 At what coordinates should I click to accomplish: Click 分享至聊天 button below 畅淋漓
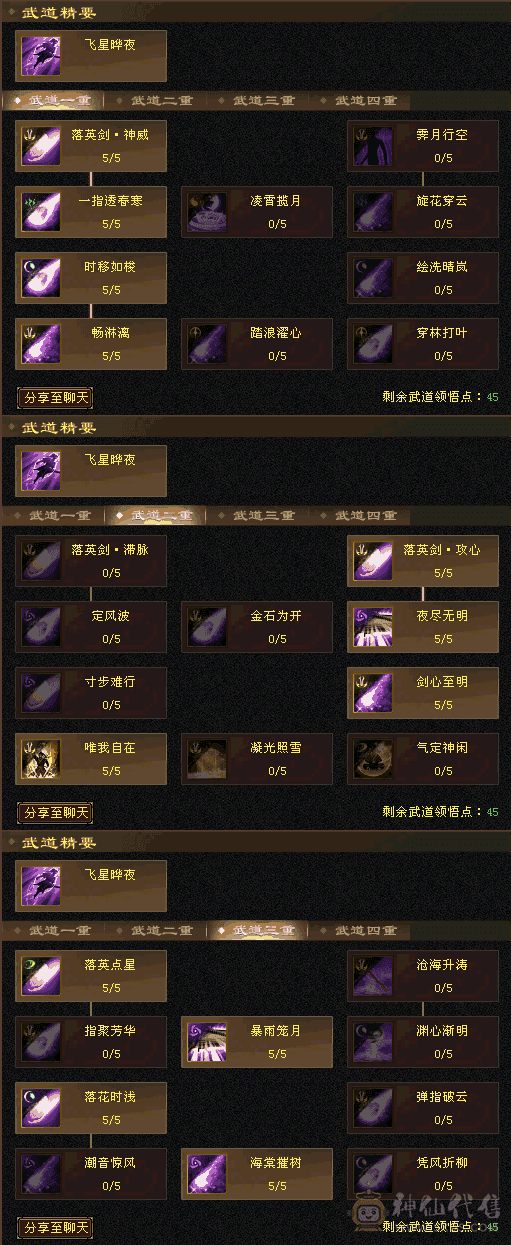(x=55, y=397)
